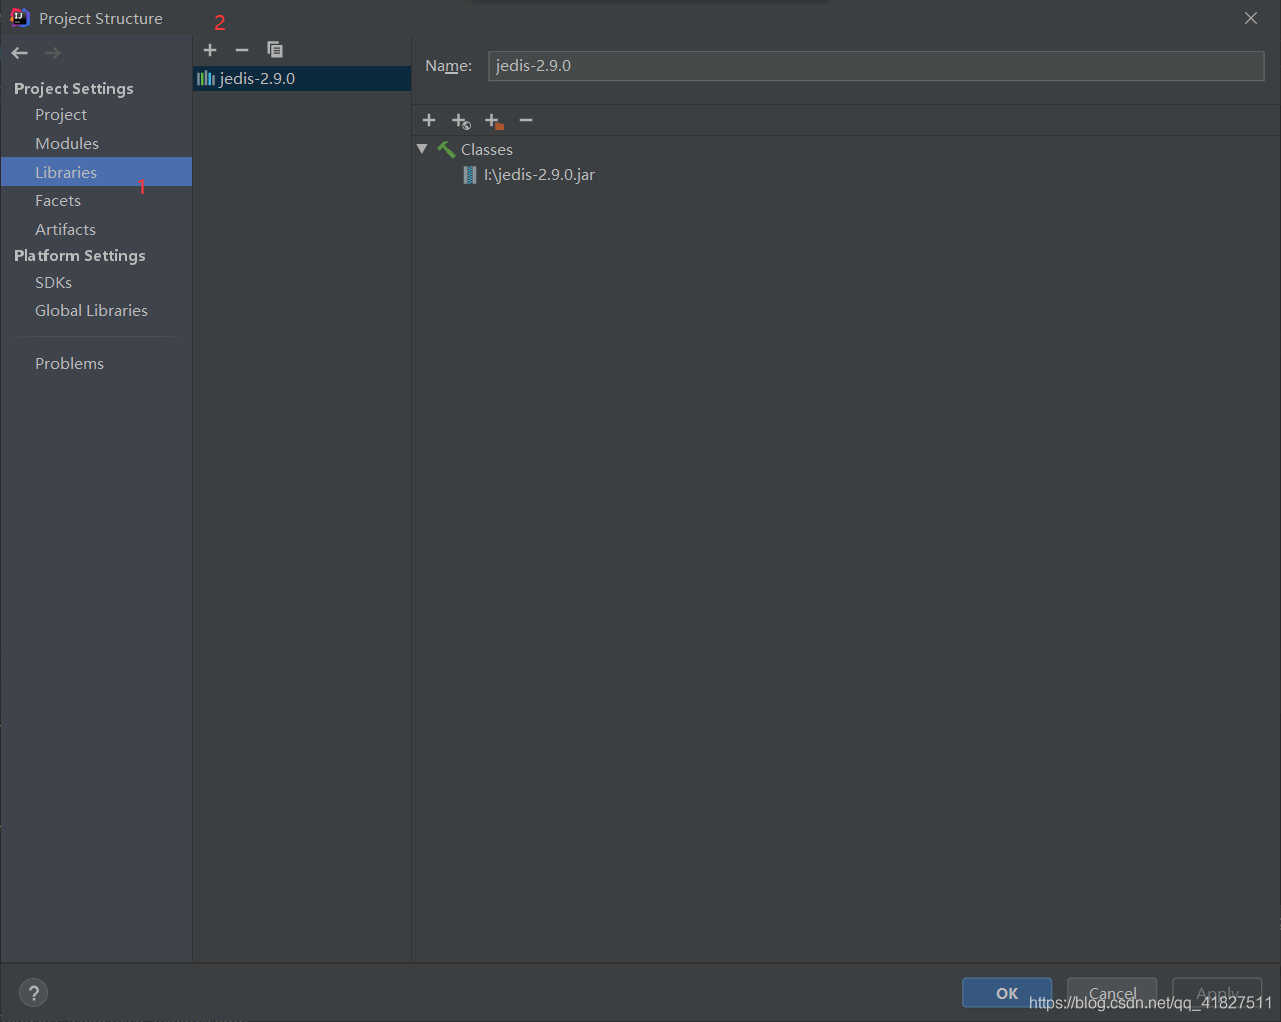
Task: Click the add new library plus icon
Action: point(210,49)
